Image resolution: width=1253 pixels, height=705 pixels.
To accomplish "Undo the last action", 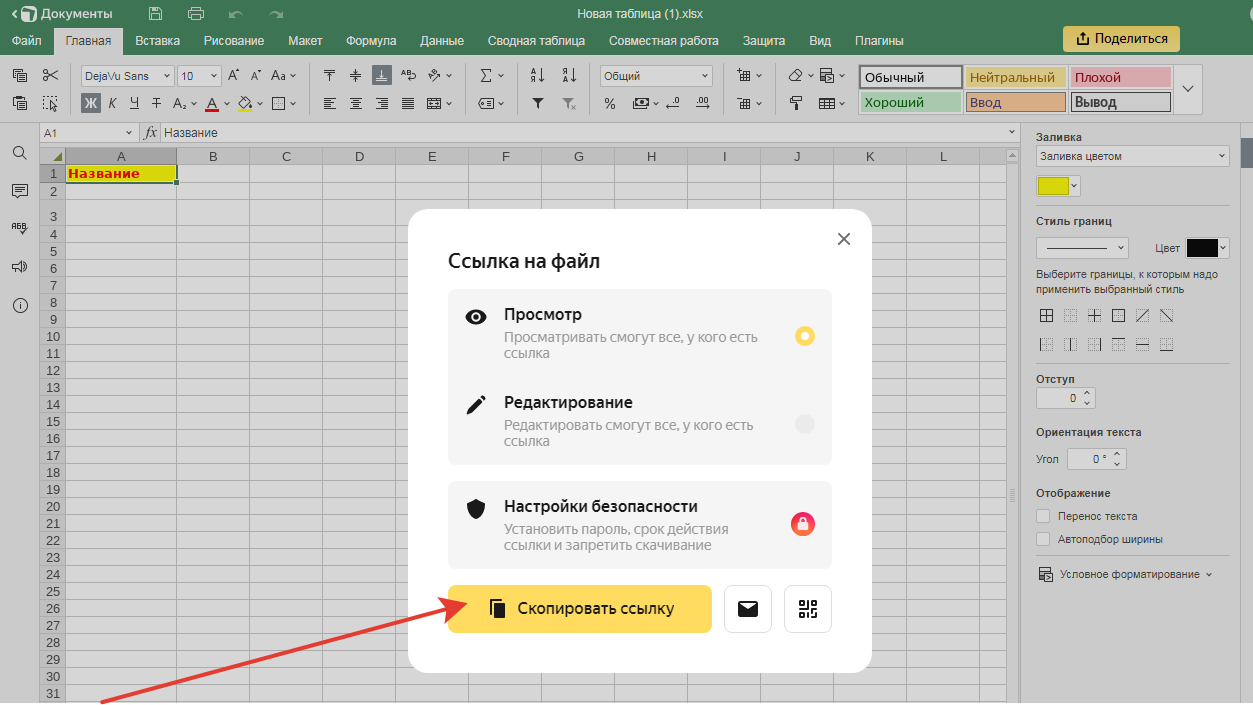I will (236, 14).
